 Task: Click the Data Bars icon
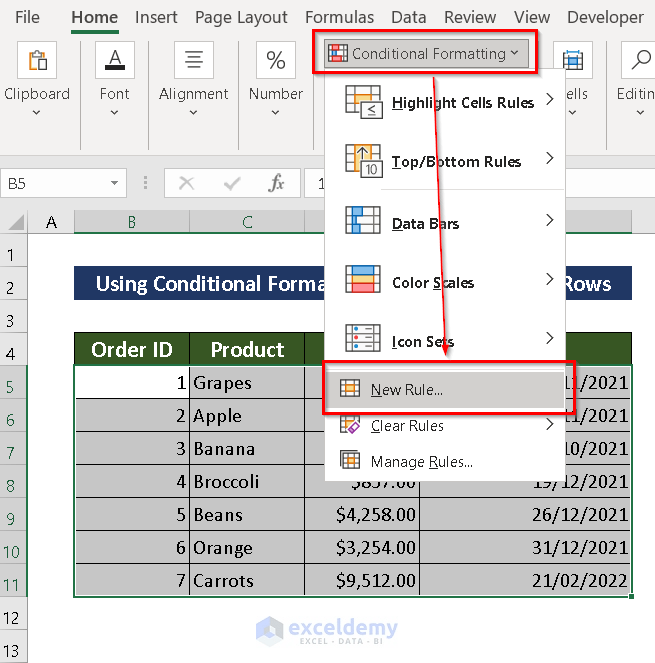(363, 220)
